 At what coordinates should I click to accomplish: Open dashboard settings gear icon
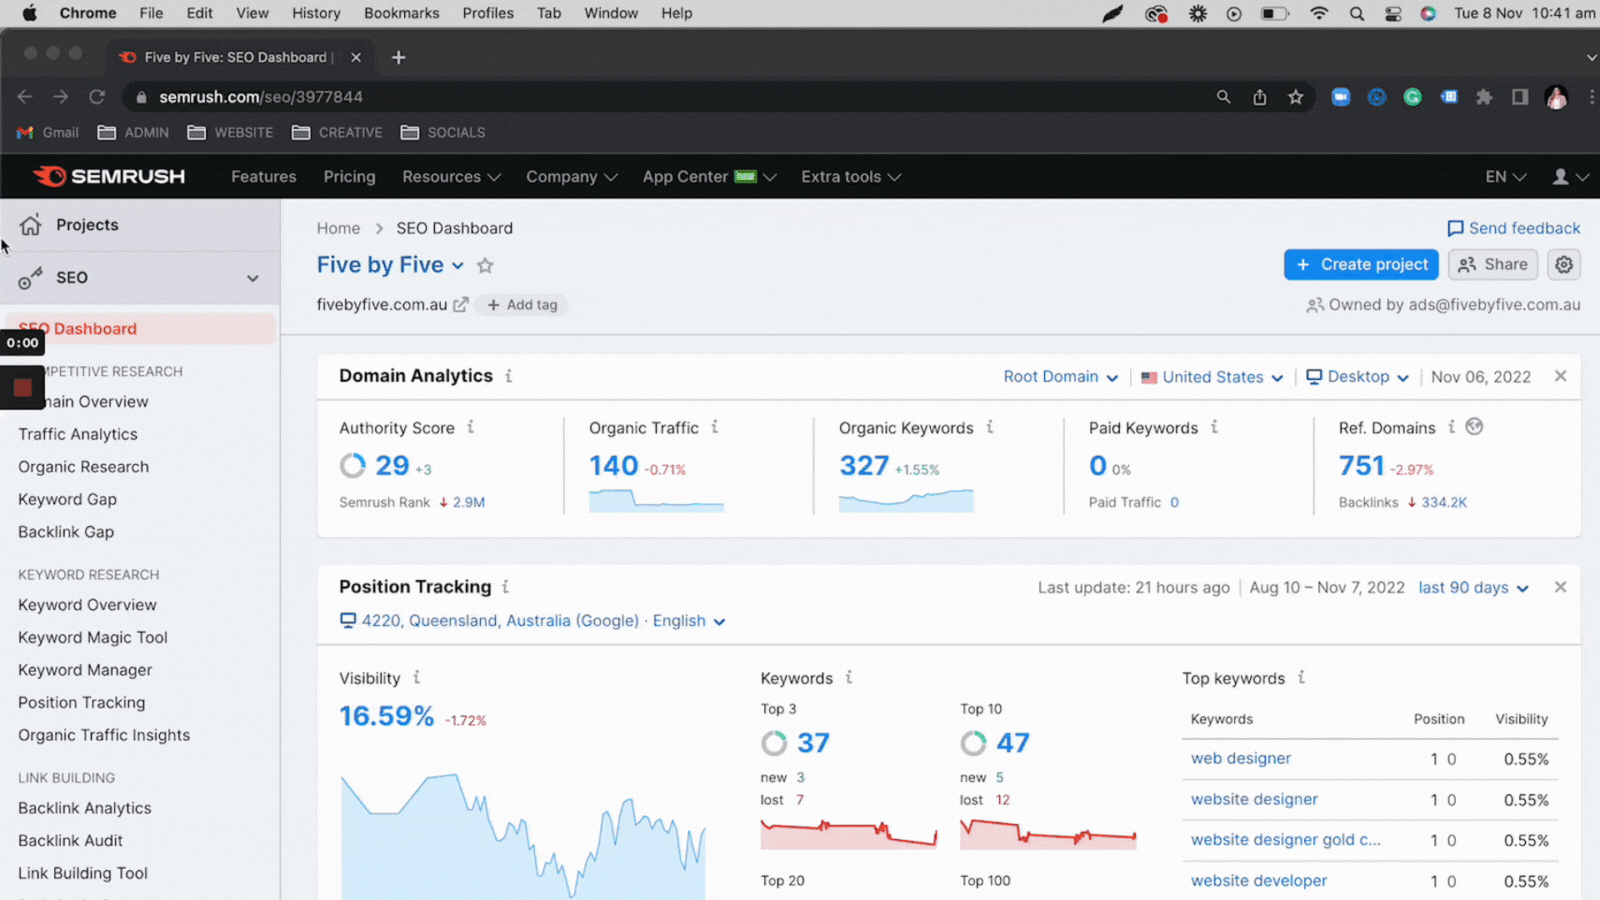pyautogui.click(x=1564, y=264)
